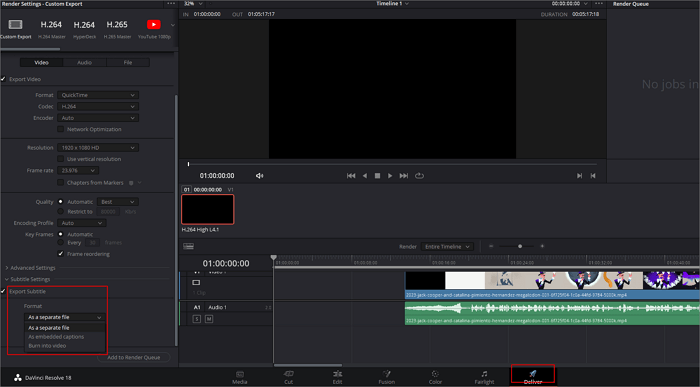This screenshot has width=700, height=387.
Task: Adjust the timeline zoom slider
Action: pos(520,246)
